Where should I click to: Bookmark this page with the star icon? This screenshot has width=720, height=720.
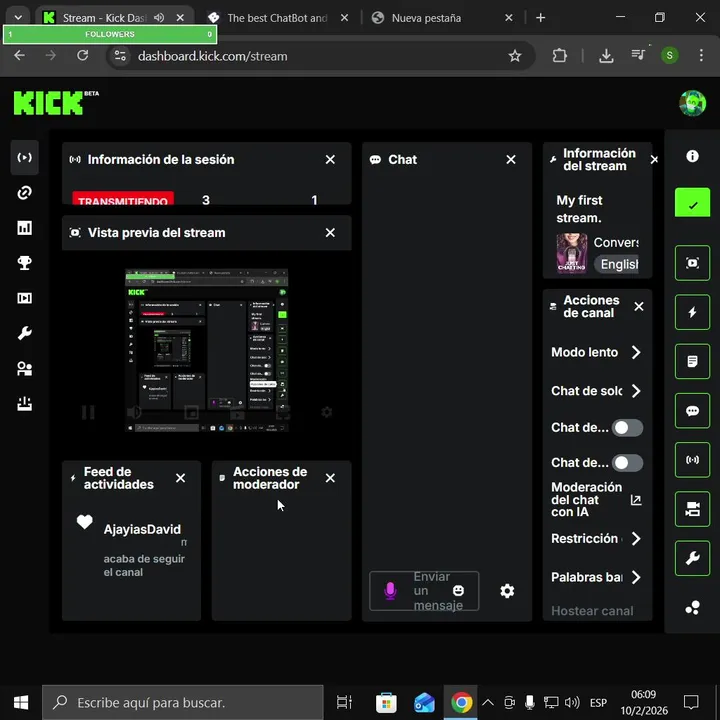515,56
